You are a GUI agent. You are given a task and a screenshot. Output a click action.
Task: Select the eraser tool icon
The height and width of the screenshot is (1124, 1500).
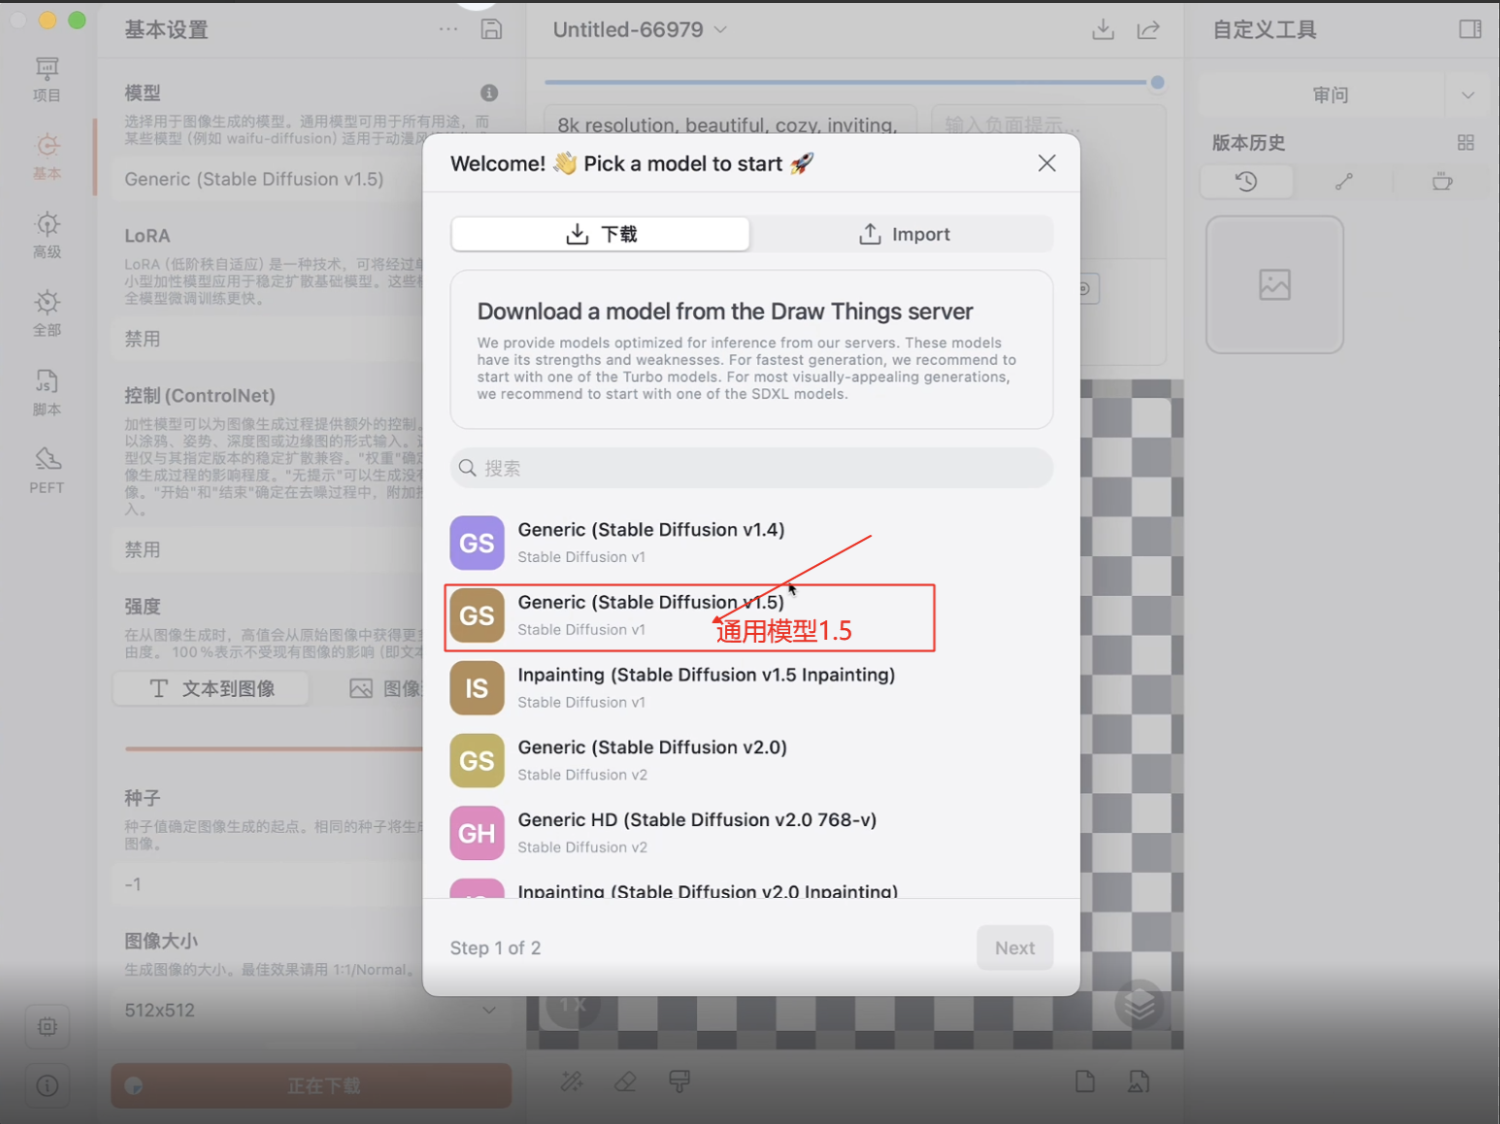tap(626, 1081)
